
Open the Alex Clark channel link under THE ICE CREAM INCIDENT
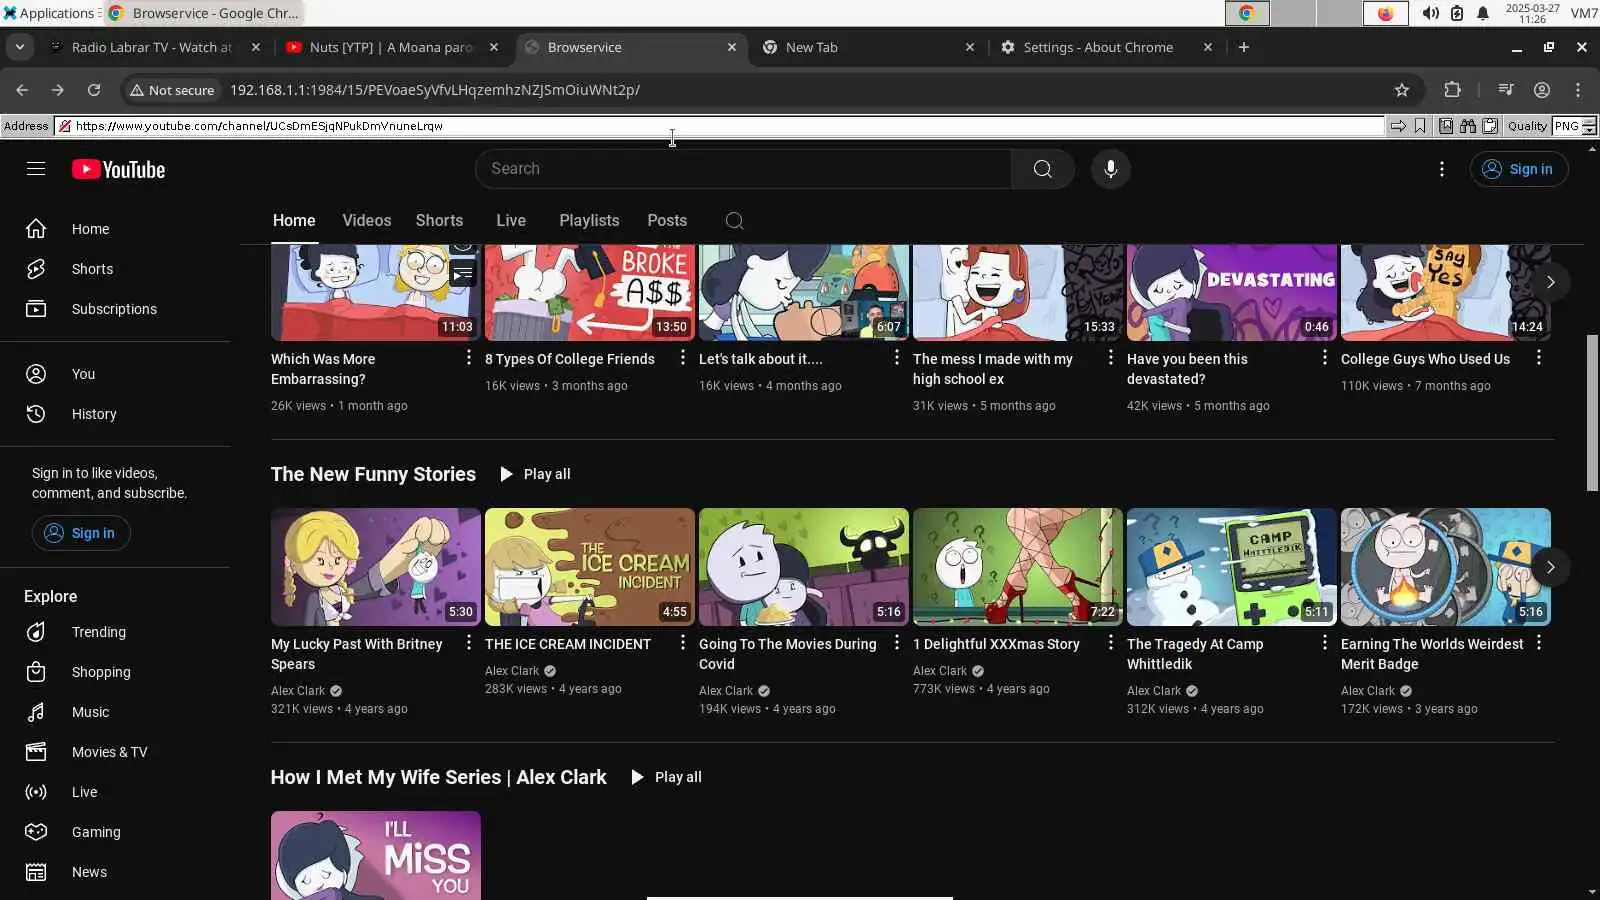(512, 671)
